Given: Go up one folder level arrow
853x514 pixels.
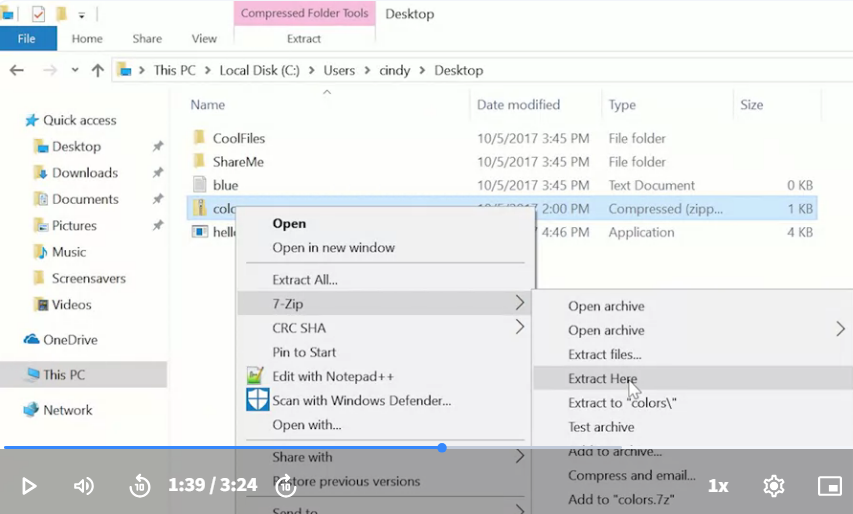Looking at the screenshot, I should tap(97, 70).
